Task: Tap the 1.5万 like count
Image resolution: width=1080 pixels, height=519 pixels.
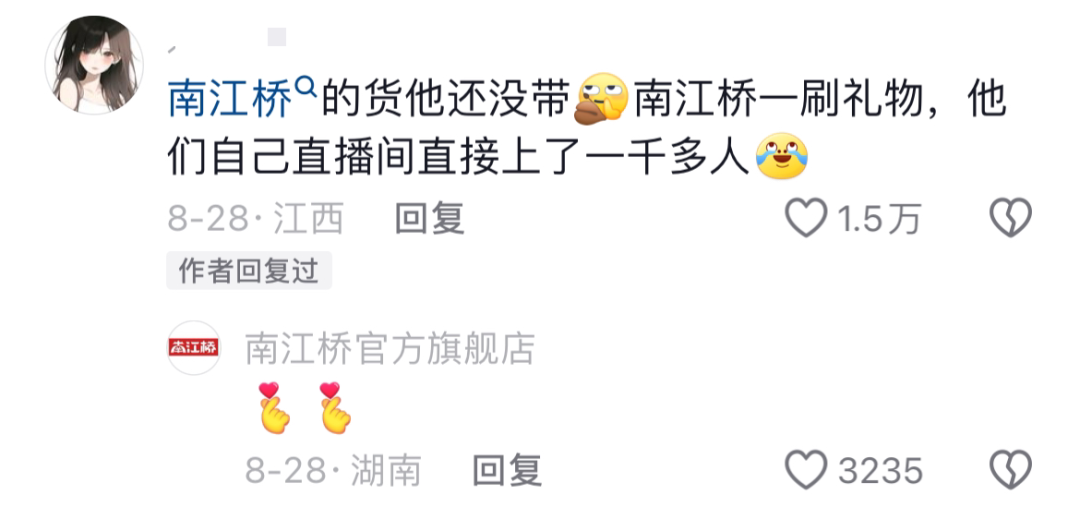Action: [x=878, y=220]
